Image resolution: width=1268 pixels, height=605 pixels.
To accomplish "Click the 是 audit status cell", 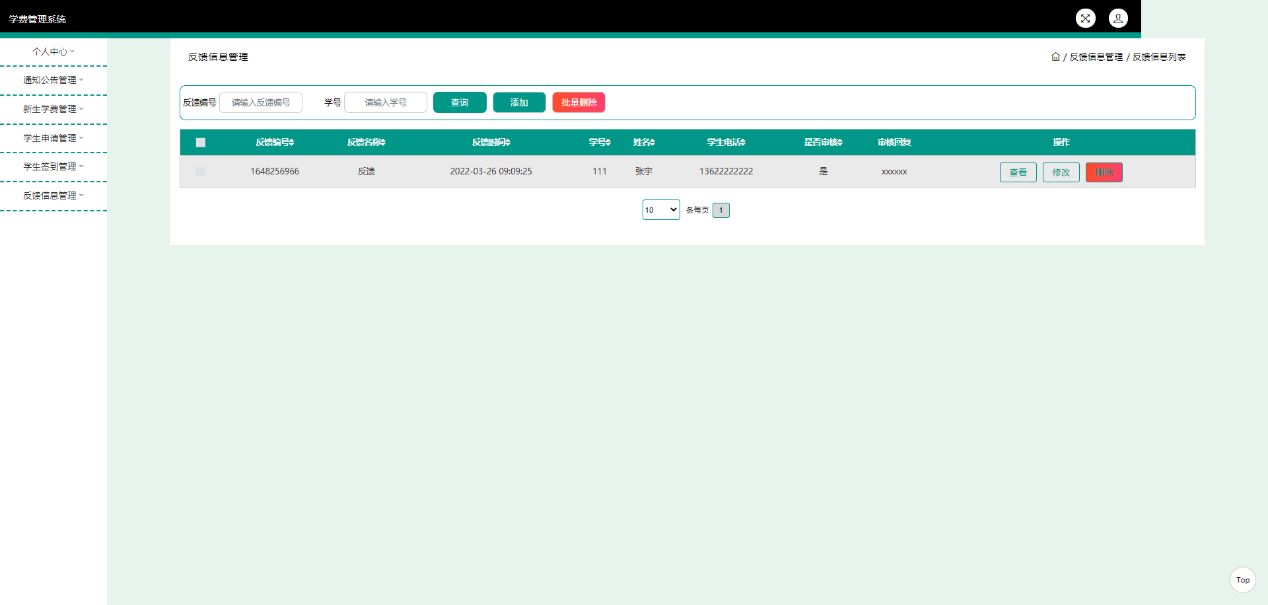I will coord(823,172).
